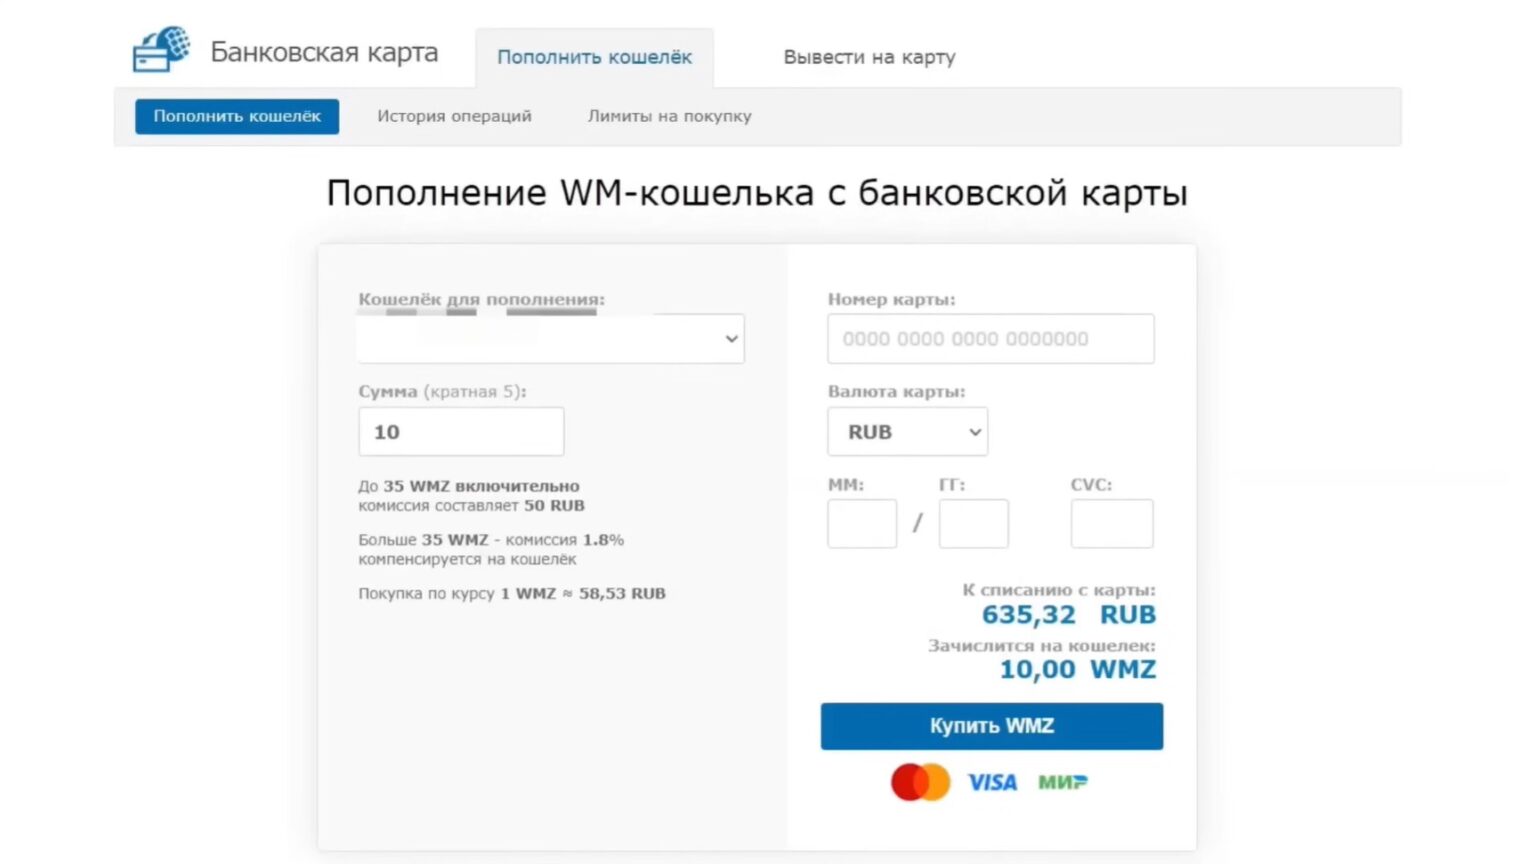The height and width of the screenshot is (864, 1536).
Task: Click the WebMoney bank card logo icon
Action: pos(161,50)
